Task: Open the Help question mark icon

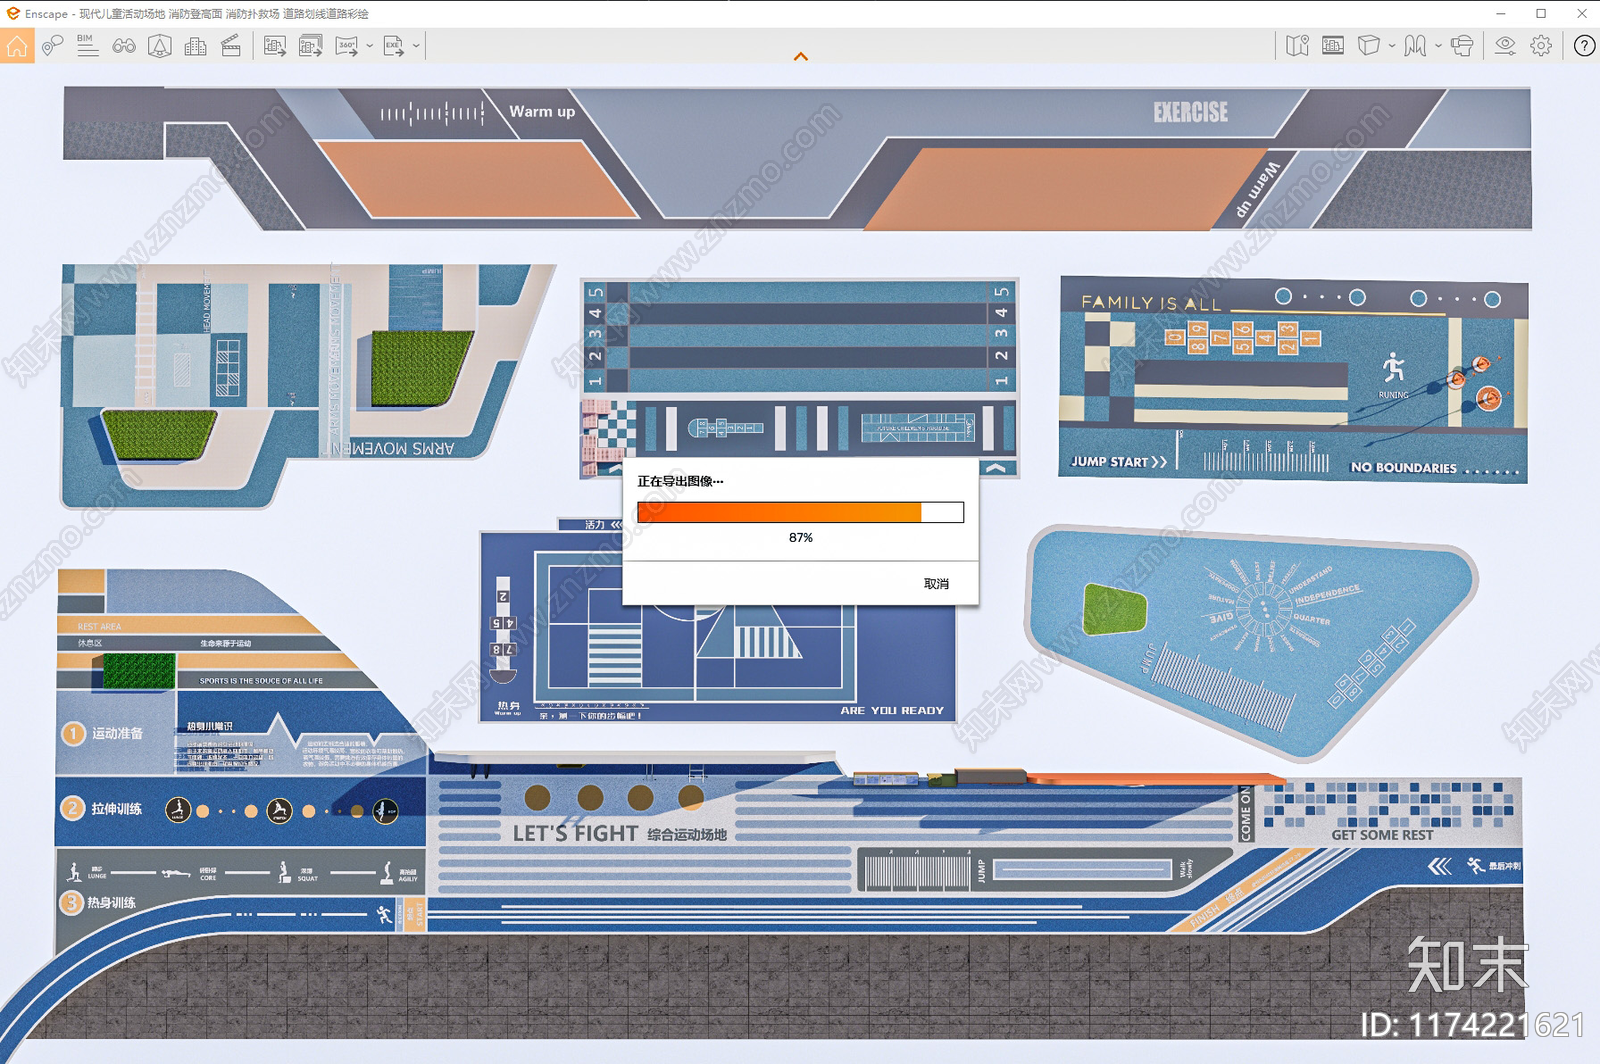Action: [x=1584, y=46]
